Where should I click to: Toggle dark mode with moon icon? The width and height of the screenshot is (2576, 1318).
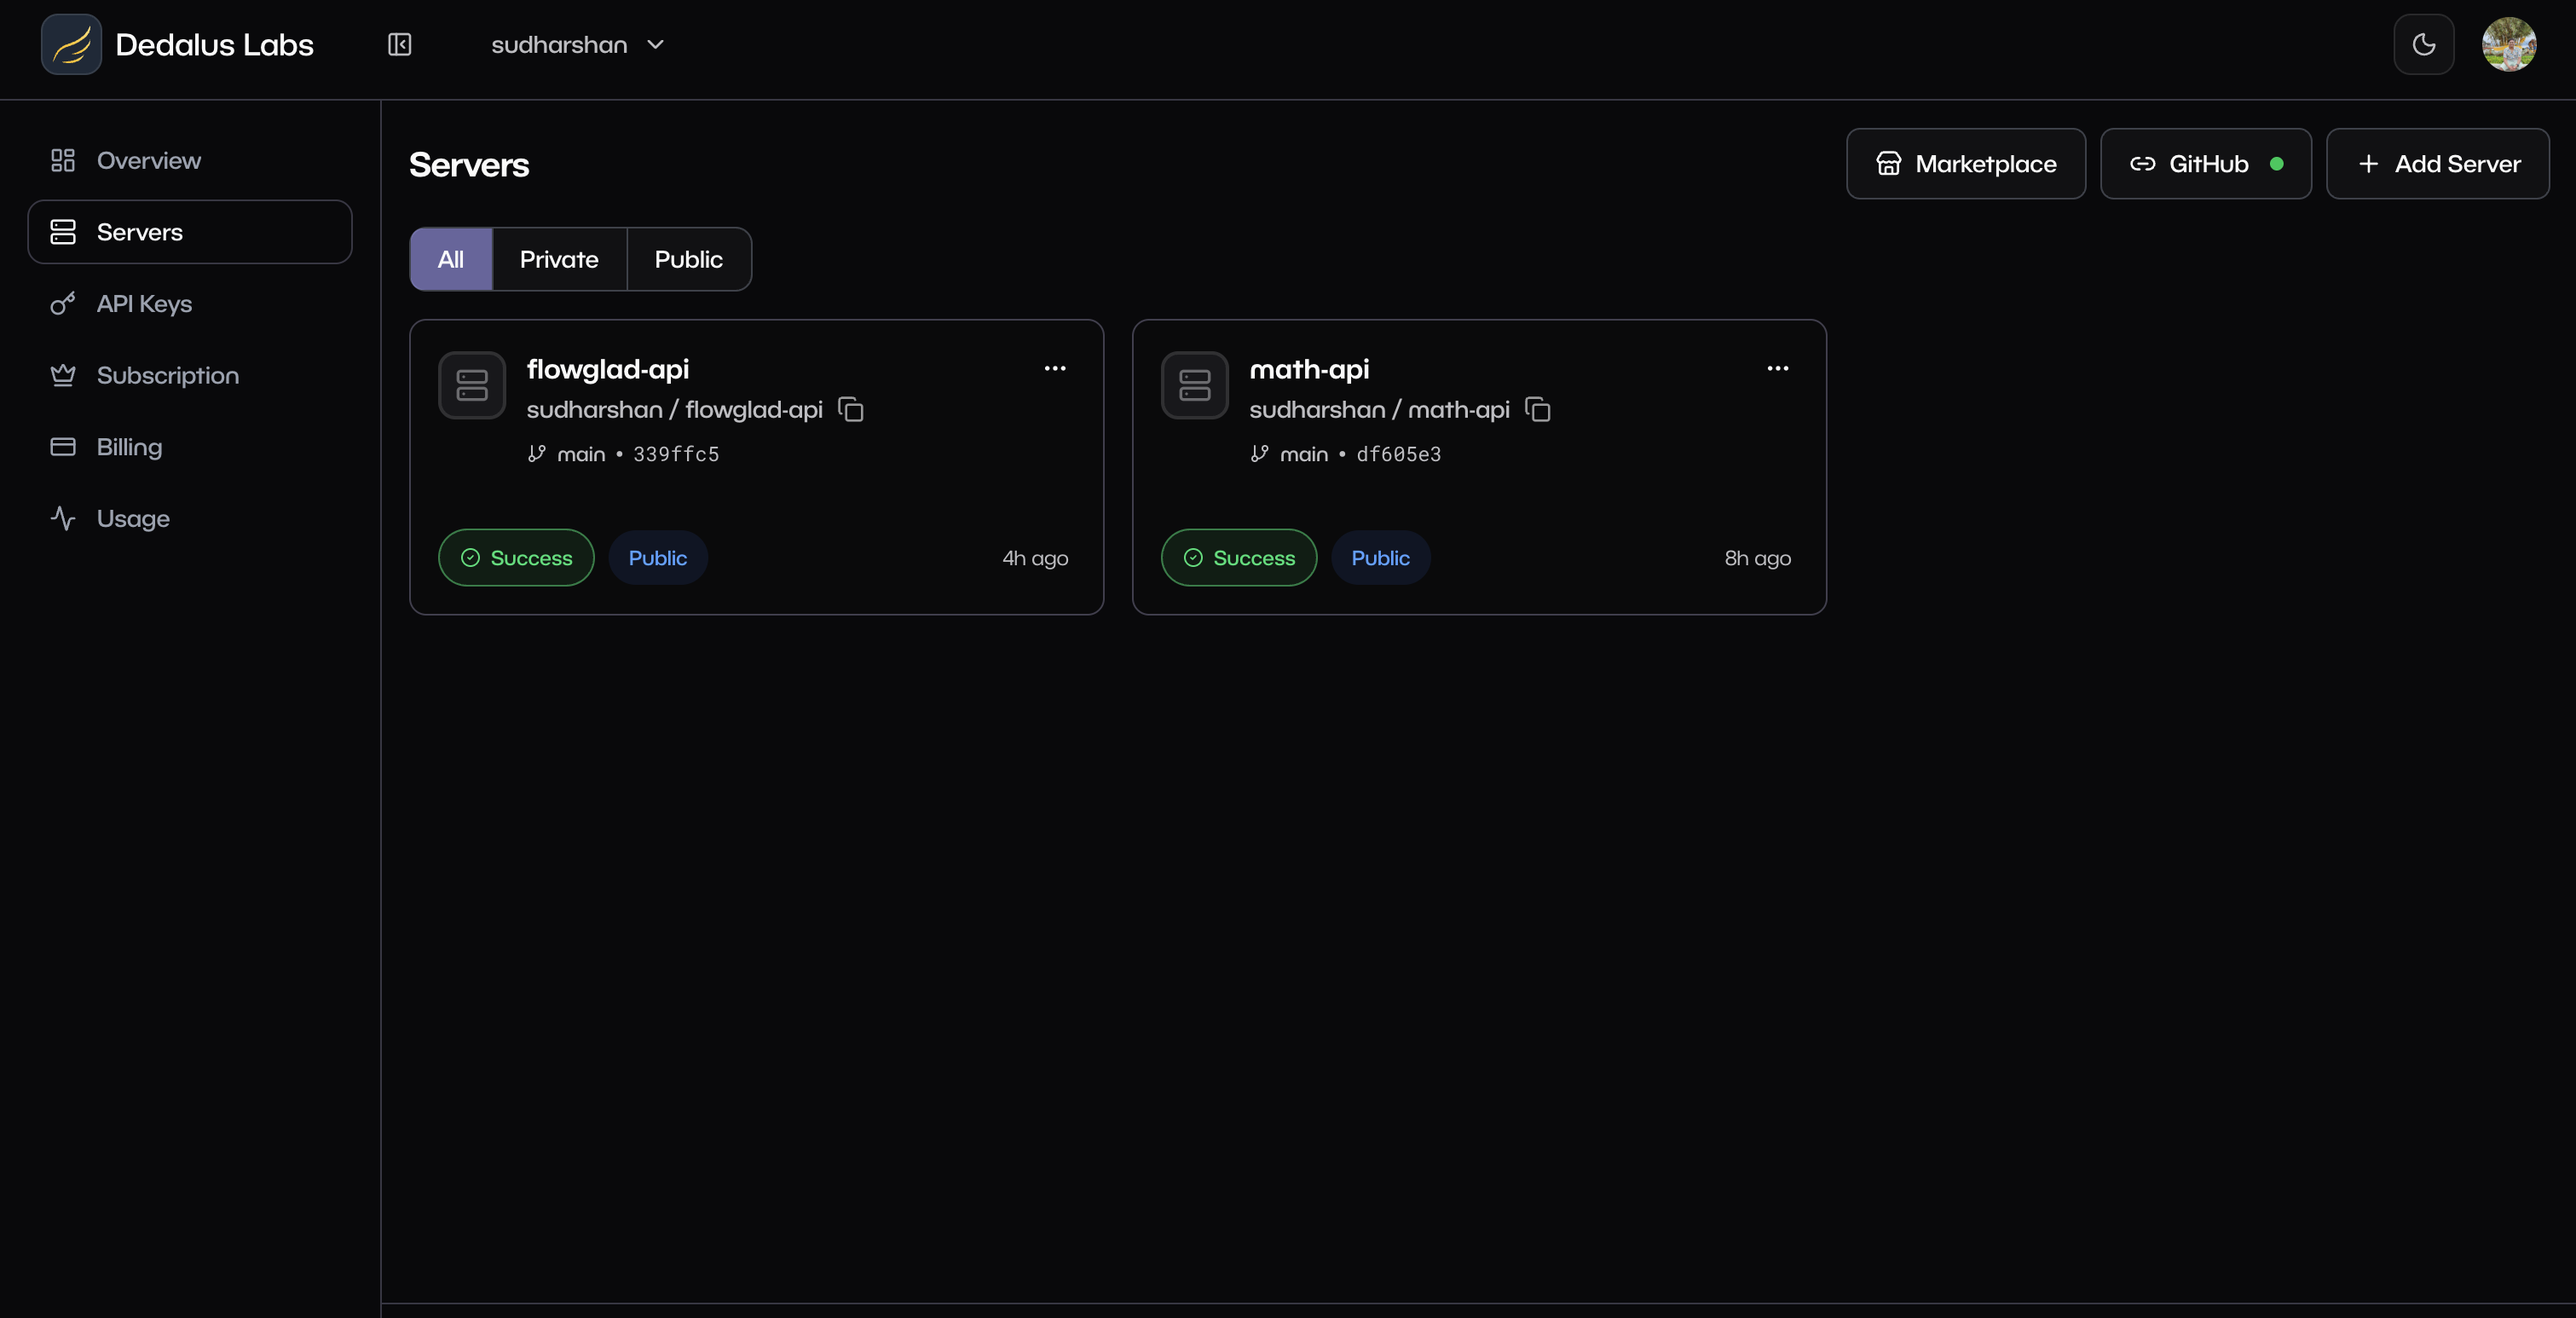click(x=2423, y=45)
